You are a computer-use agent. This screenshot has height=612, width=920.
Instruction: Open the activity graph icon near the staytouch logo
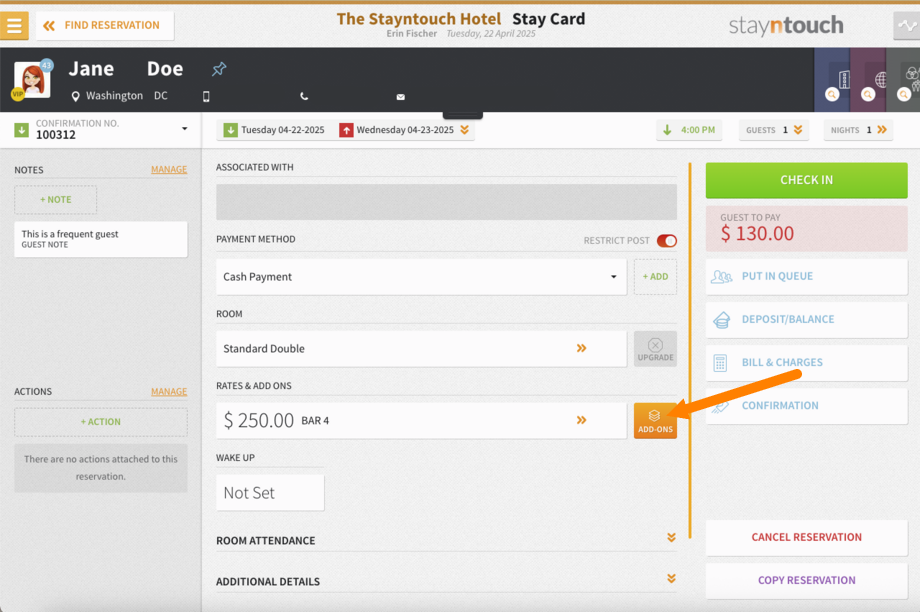[907, 25]
